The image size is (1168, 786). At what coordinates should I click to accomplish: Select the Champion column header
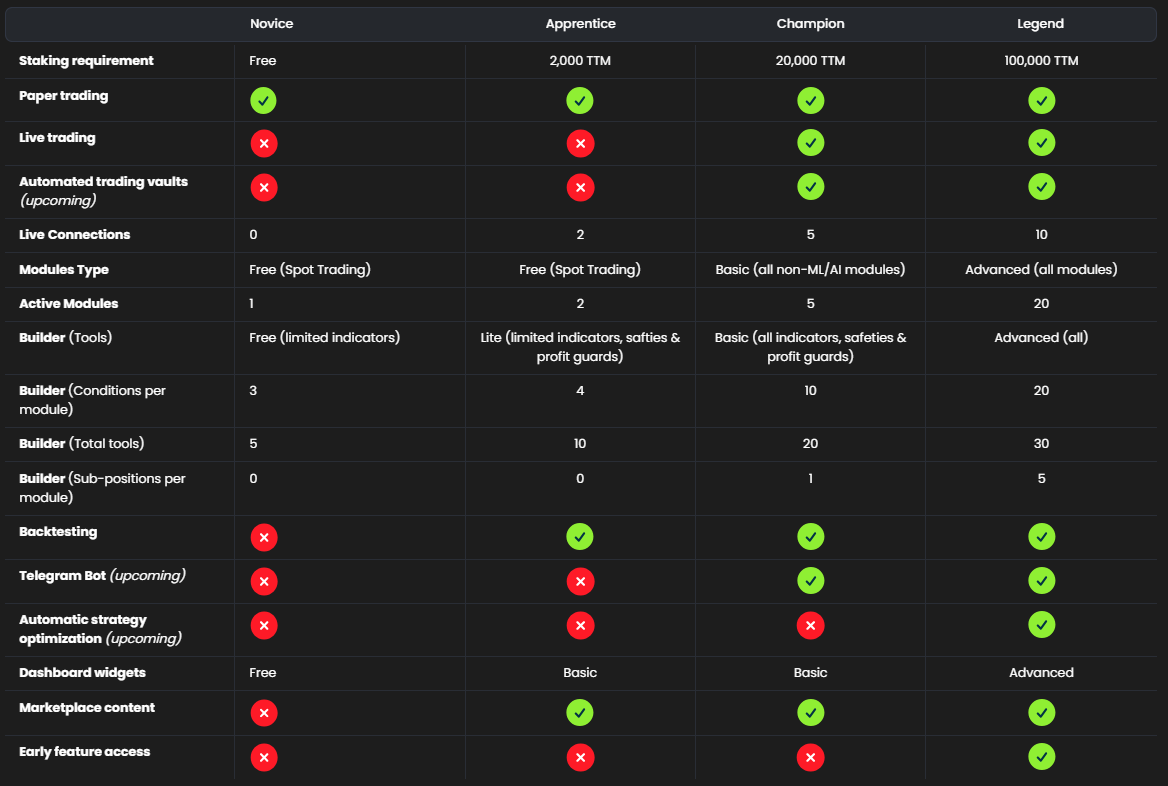810,23
